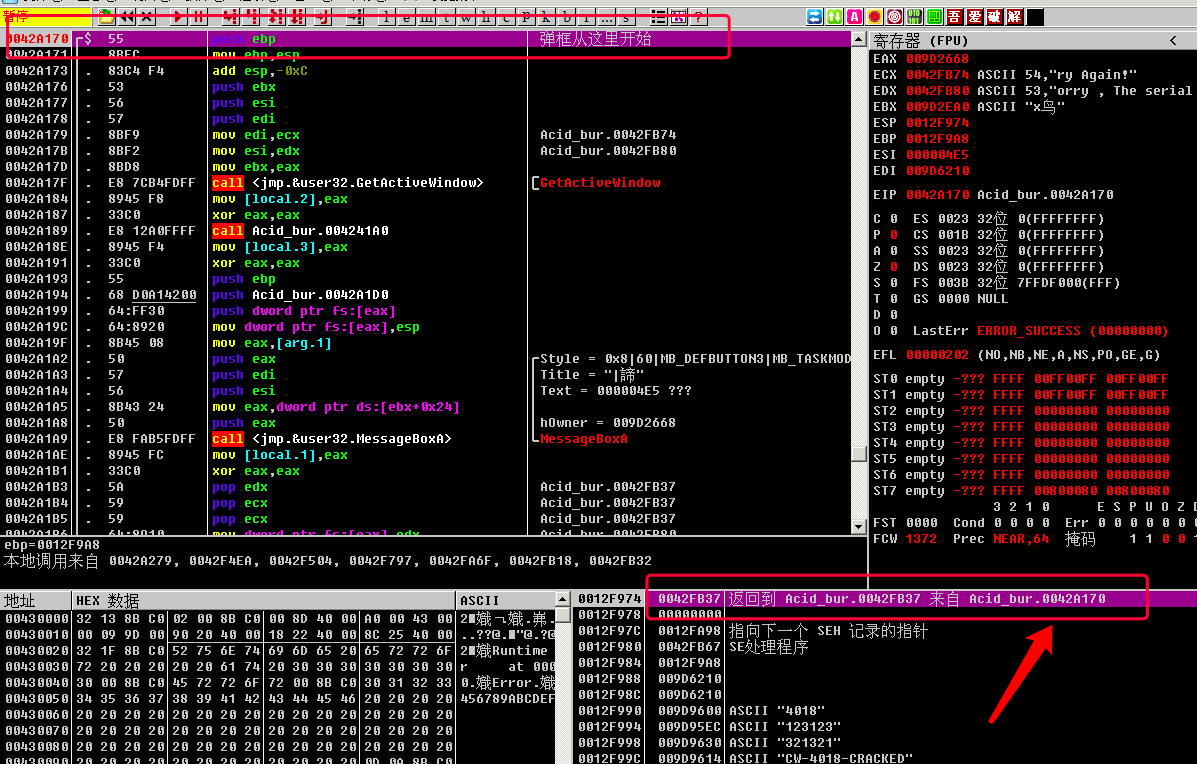
Task: Click the Step Over toolbar icon
Action: coord(251,17)
